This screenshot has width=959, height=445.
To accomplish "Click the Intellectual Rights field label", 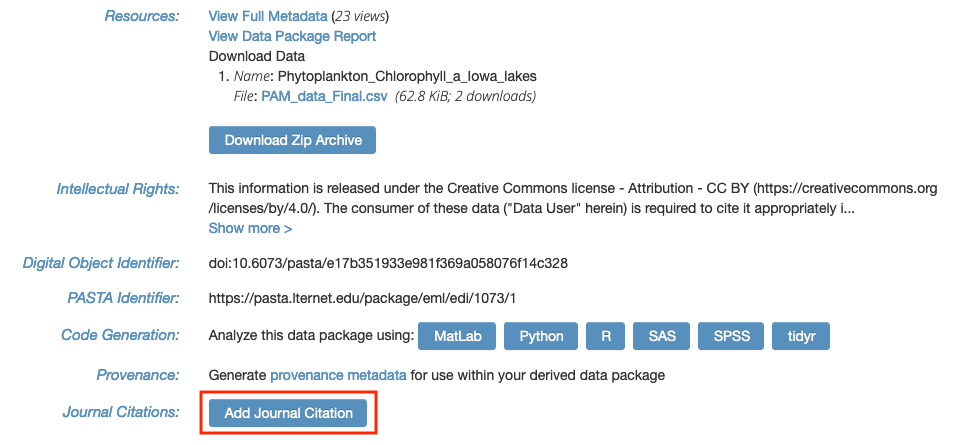I will tap(118, 189).
